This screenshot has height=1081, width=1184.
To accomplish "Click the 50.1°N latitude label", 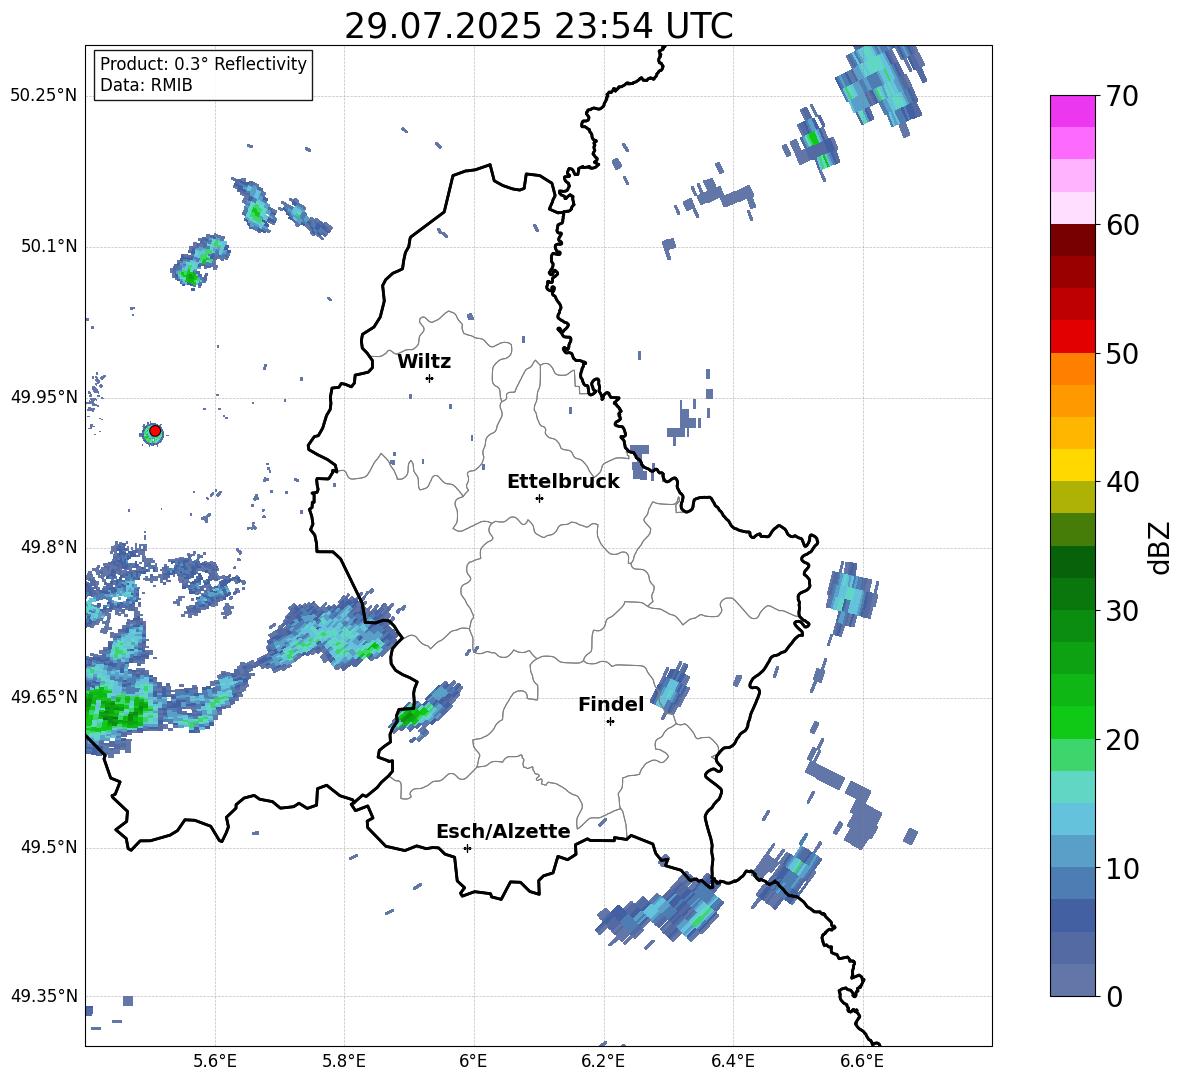I will click(x=49, y=246).
